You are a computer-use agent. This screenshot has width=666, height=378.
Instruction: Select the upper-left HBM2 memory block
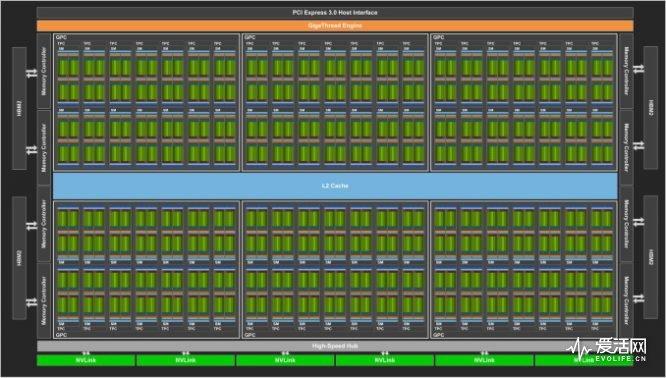tap(19, 108)
